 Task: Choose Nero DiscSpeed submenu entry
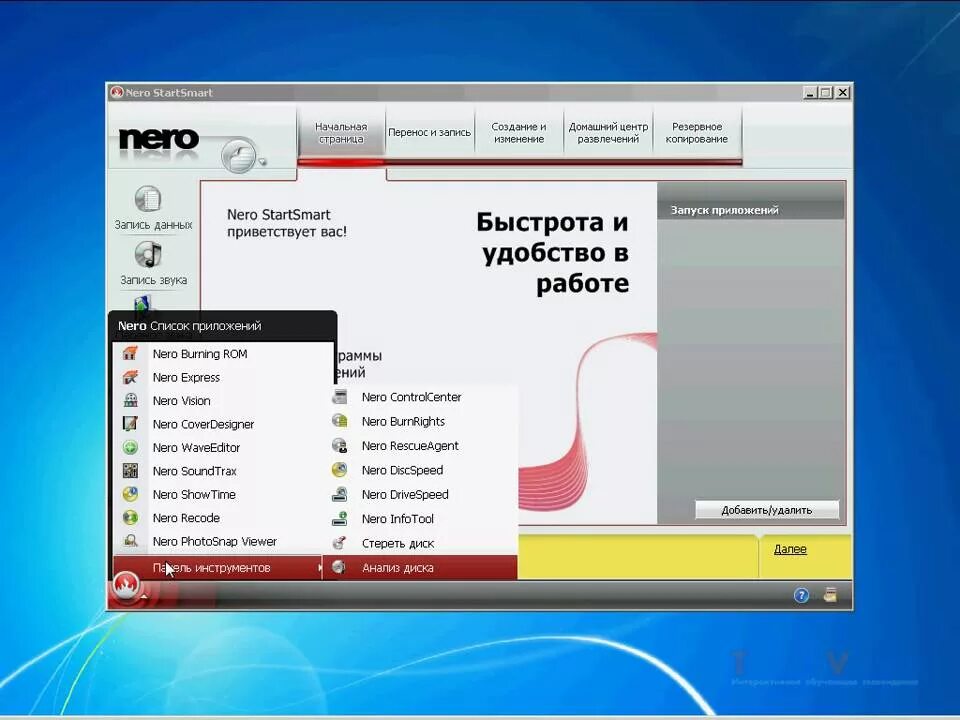(x=420, y=470)
